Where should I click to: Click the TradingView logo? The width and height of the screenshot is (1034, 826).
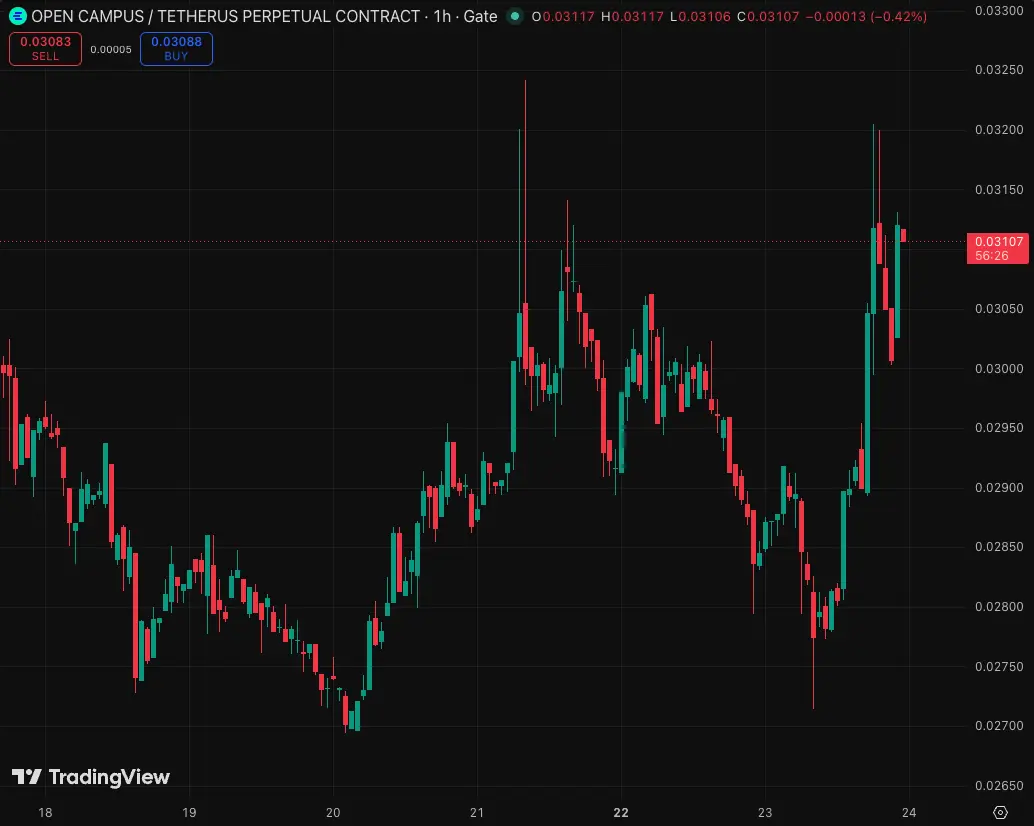point(91,777)
